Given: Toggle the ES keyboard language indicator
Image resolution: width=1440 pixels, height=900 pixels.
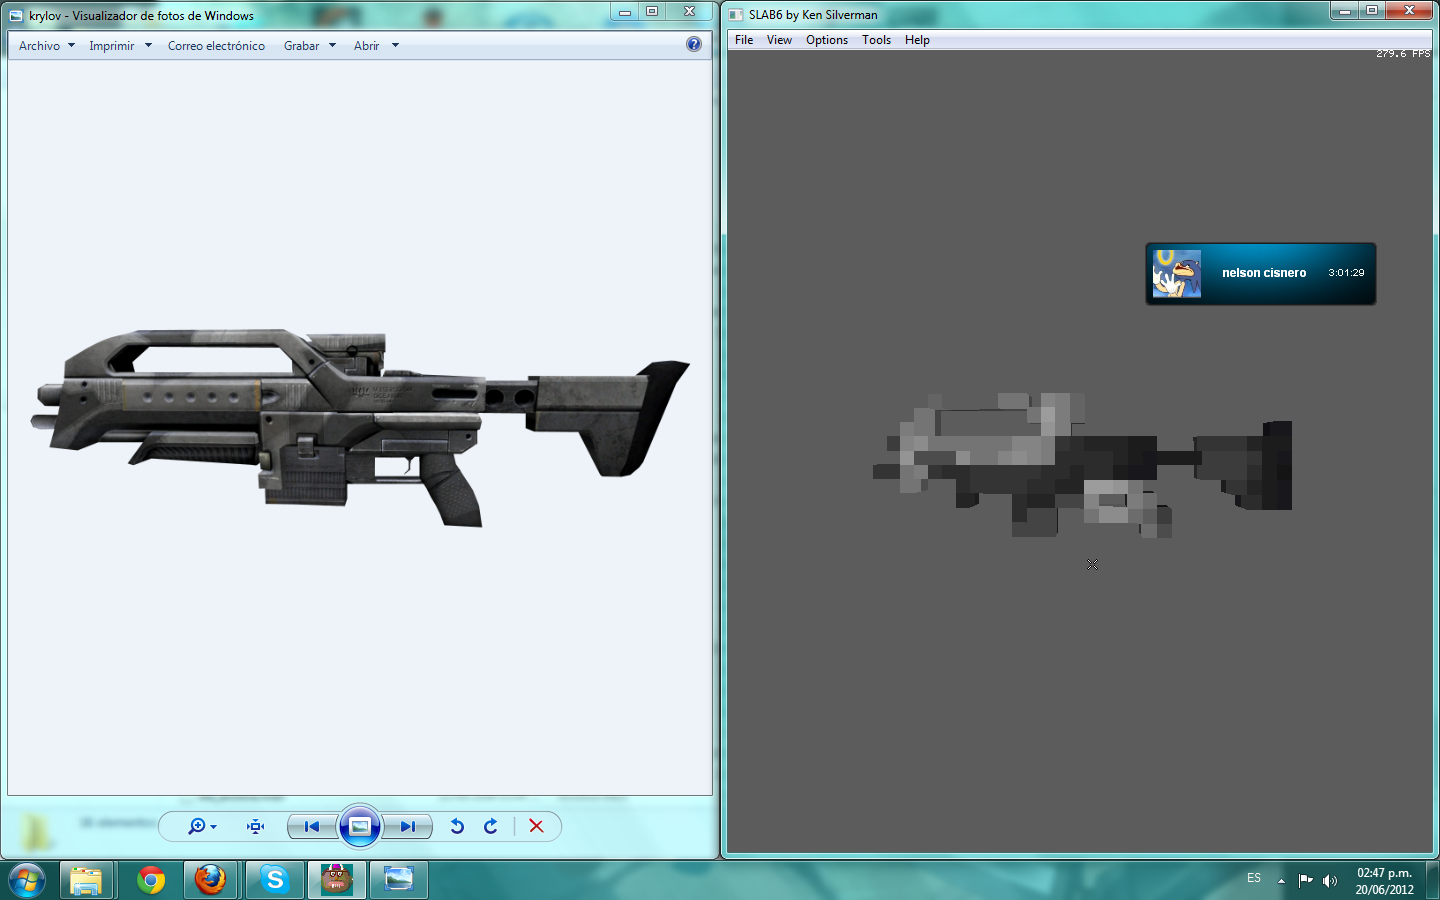Looking at the screenshot, I should pyautogui.click(x=1253, y=878).
